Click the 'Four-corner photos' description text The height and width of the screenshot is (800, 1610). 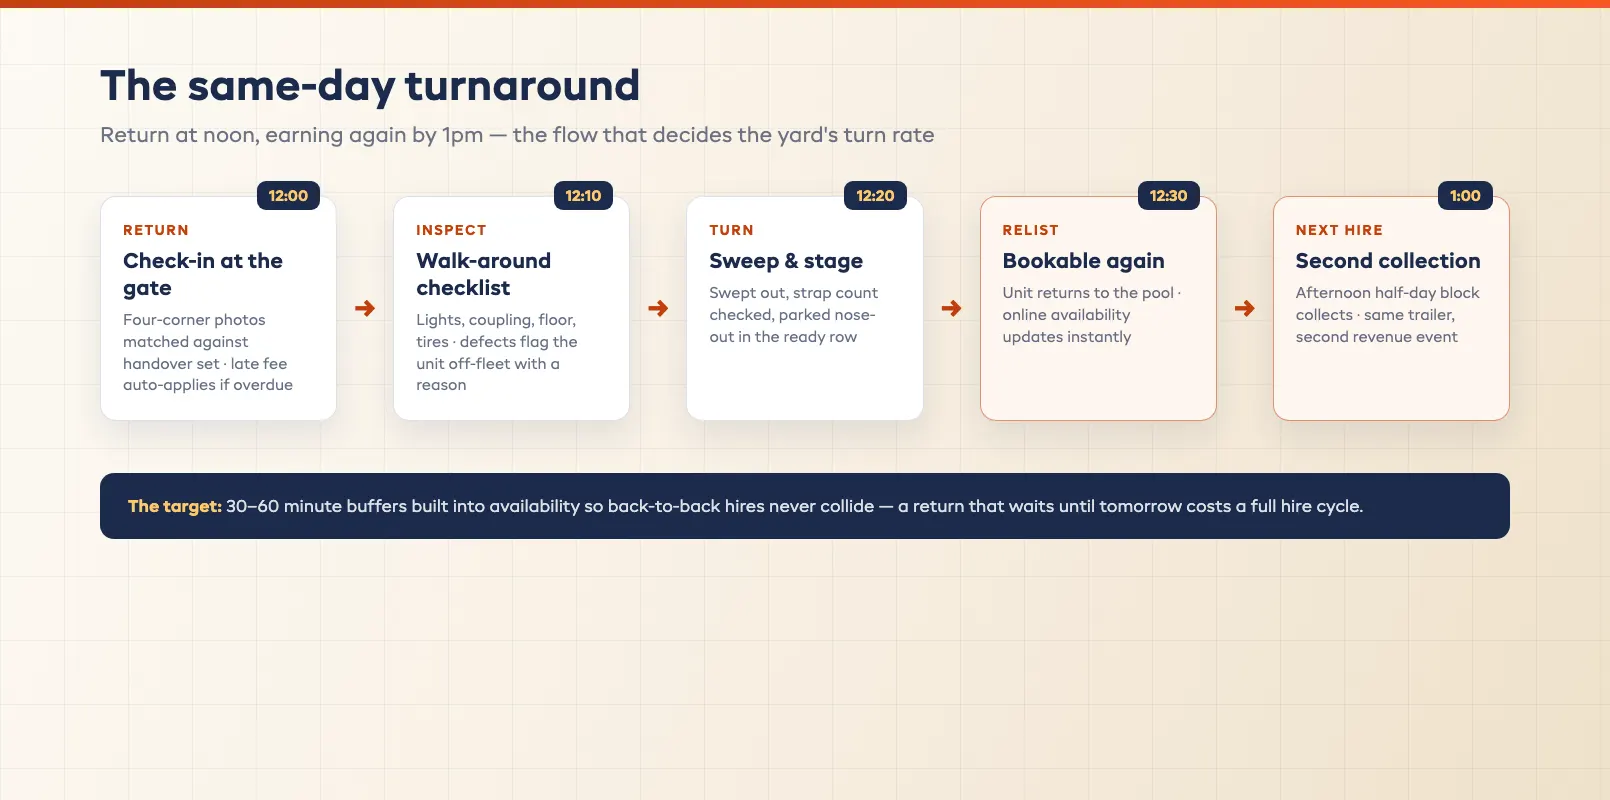pos(208,352)
